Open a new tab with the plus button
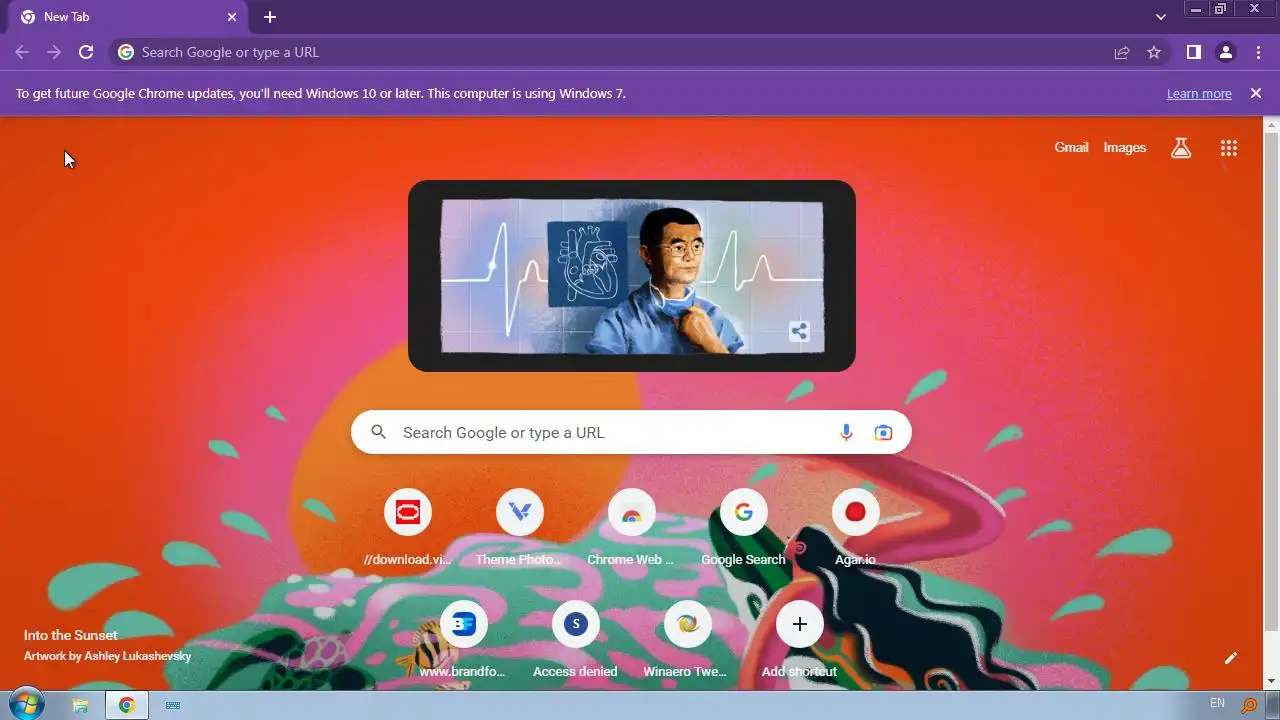The image size is (1280, 720). 270,17
